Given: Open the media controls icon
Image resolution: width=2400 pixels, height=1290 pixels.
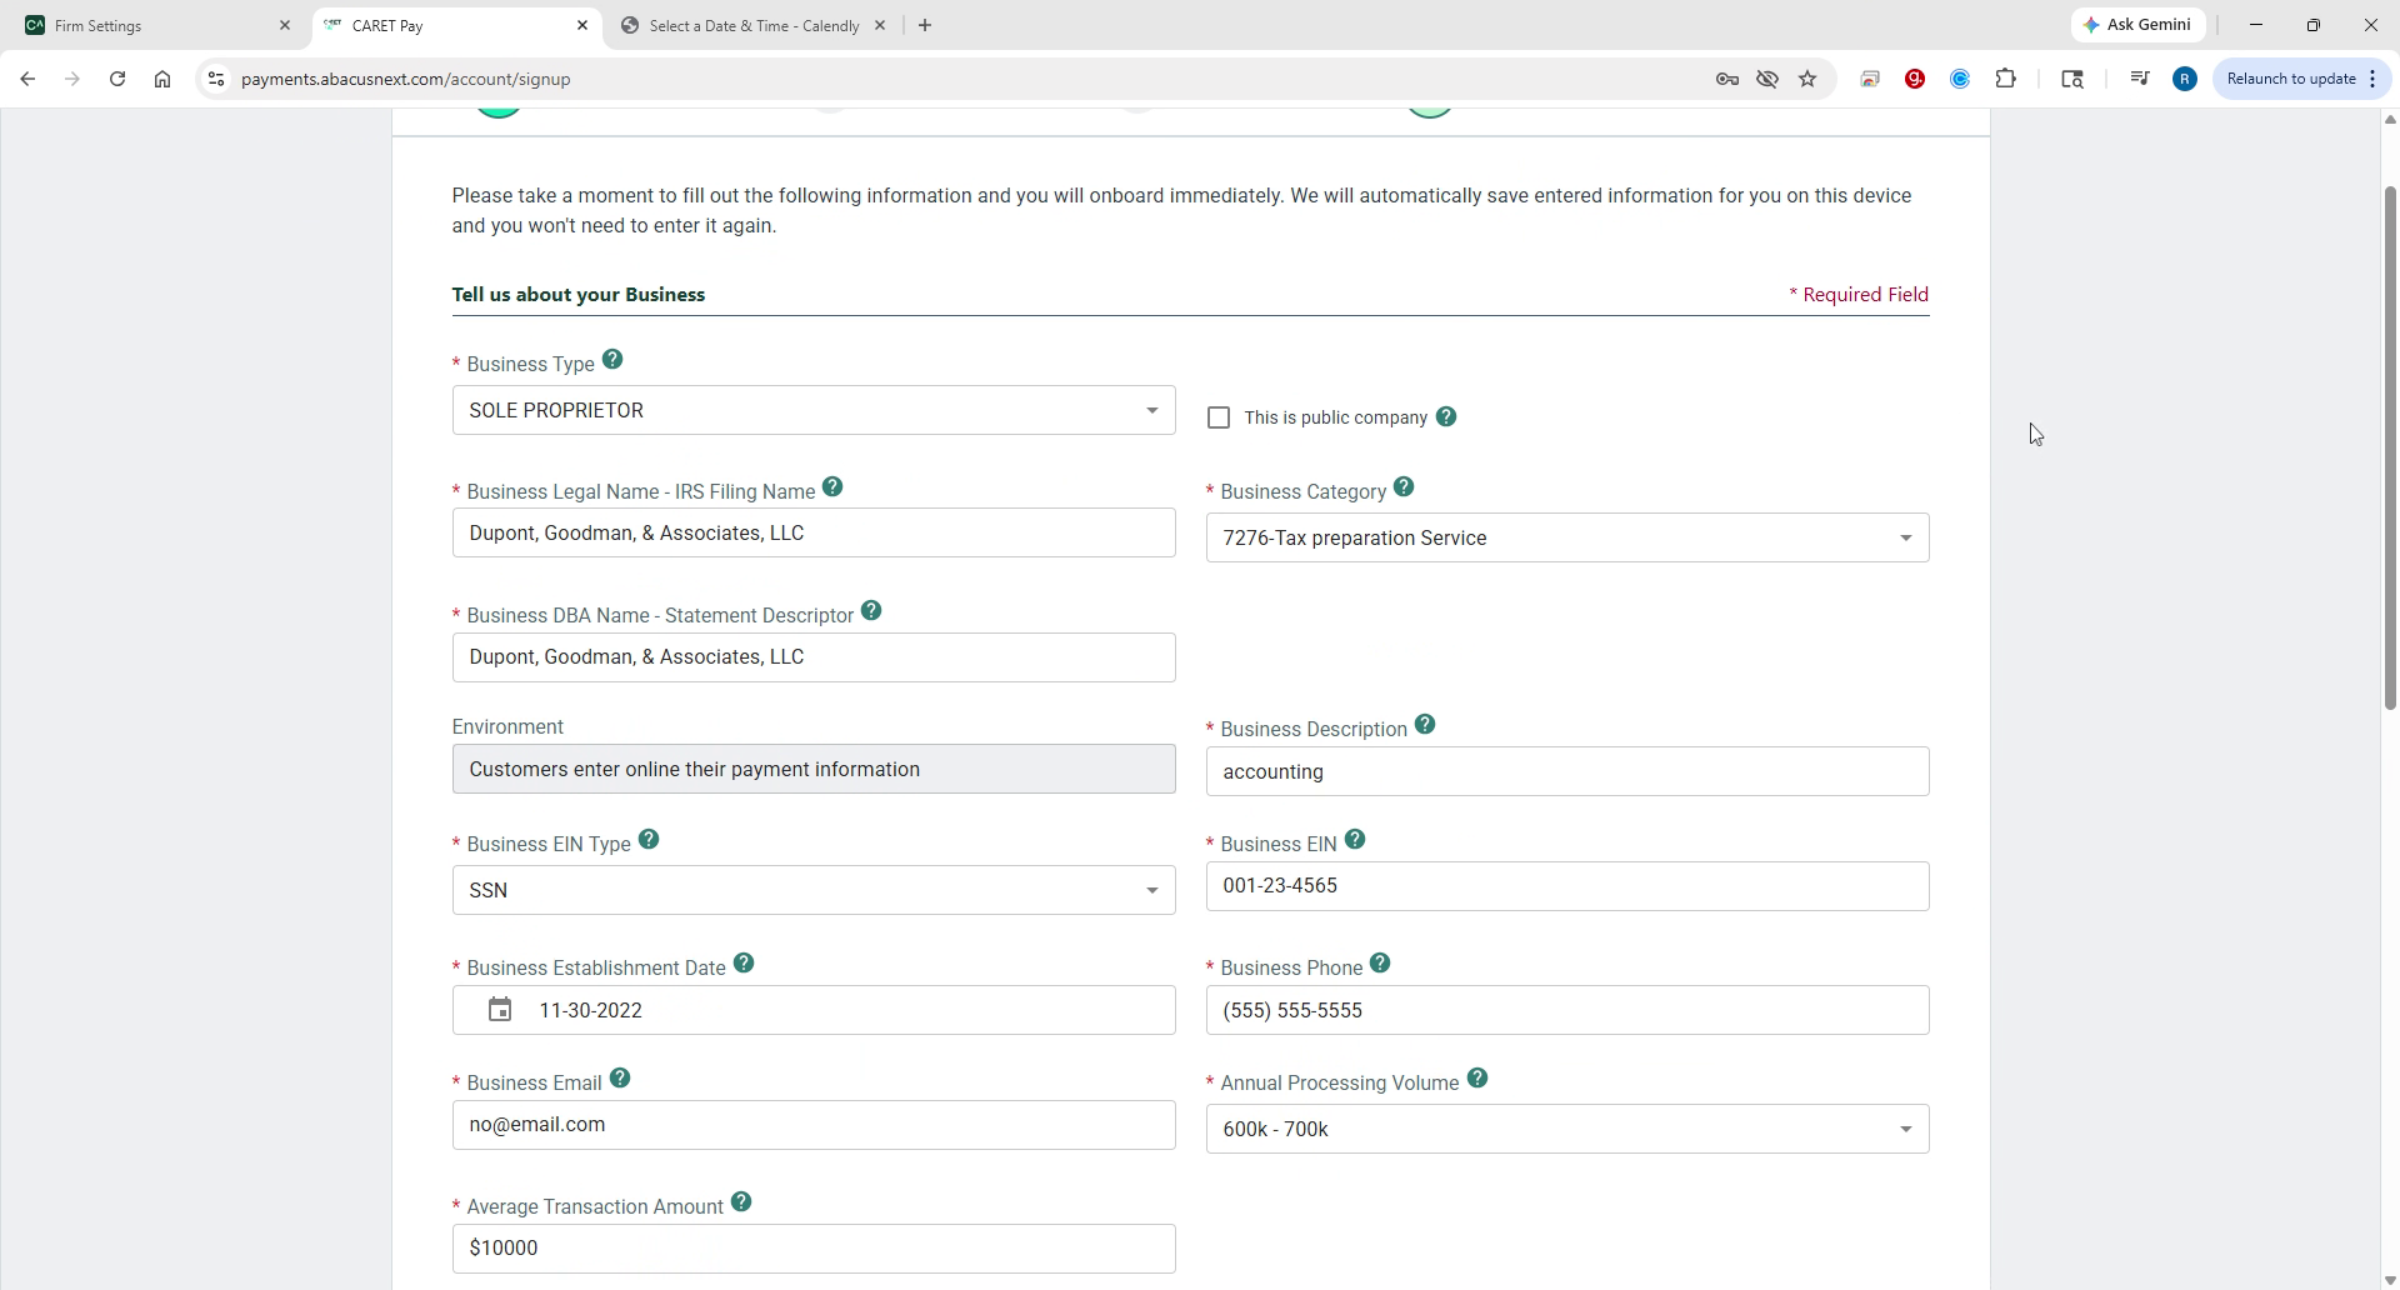Looking at the screenshot, I should [2139, 79].
